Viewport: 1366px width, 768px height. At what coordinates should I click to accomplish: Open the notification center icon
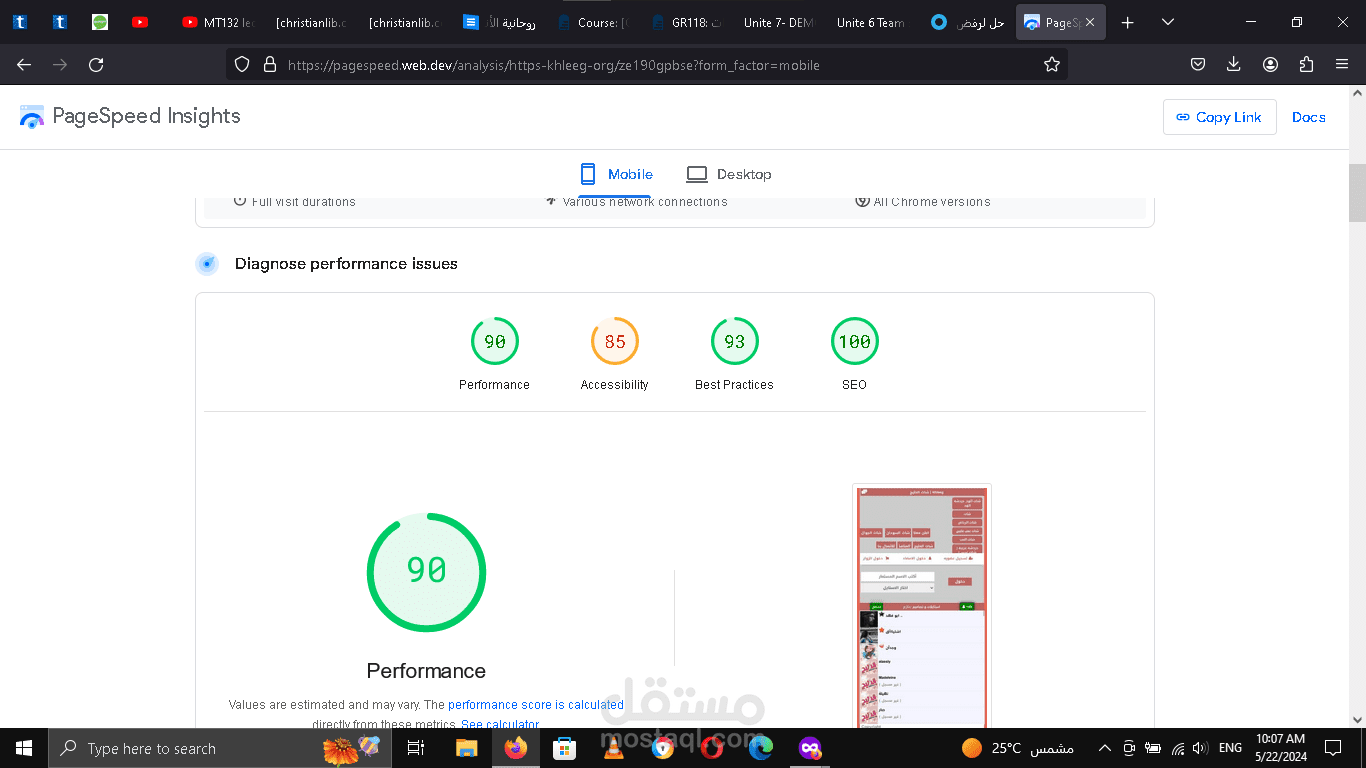coord(1333,748)
